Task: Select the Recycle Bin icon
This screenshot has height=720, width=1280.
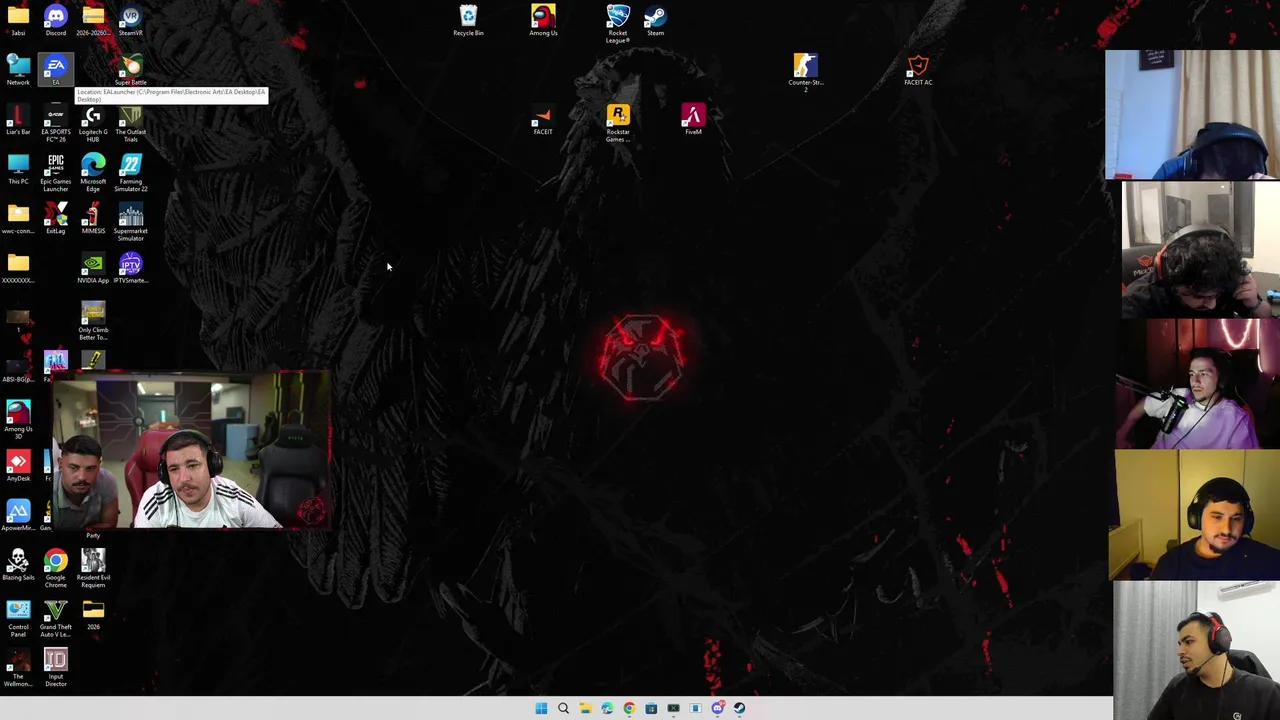Action: 468,20
